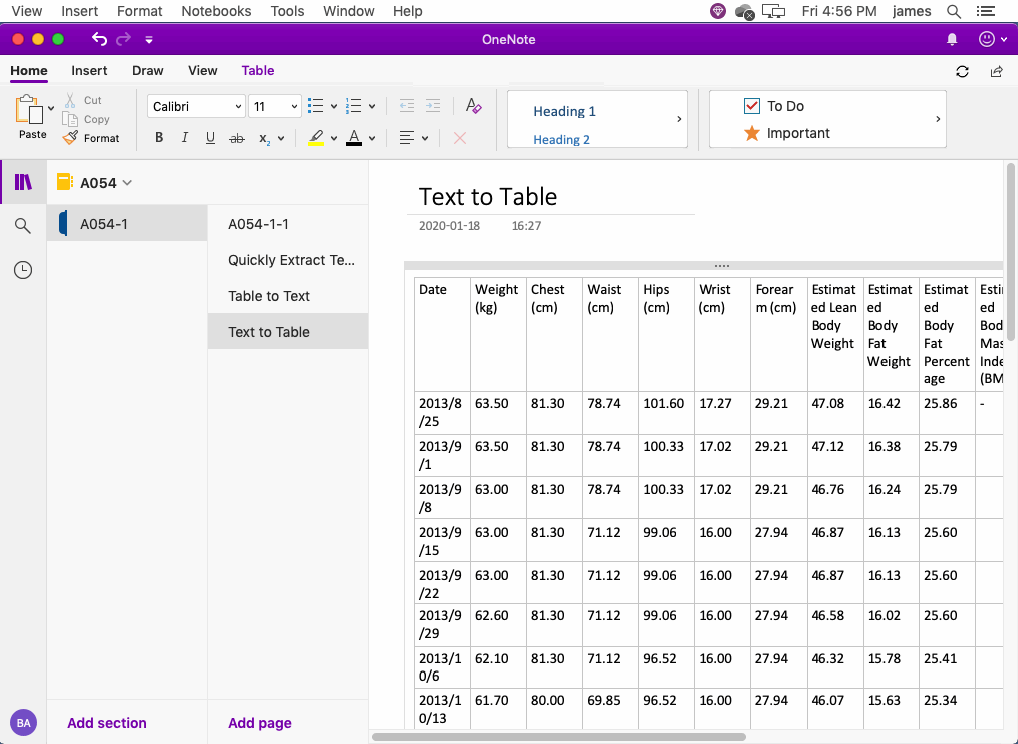This screenshot has width=1018, height=744.
Task: Apply the Important star tag
Action: coord(787,133)
